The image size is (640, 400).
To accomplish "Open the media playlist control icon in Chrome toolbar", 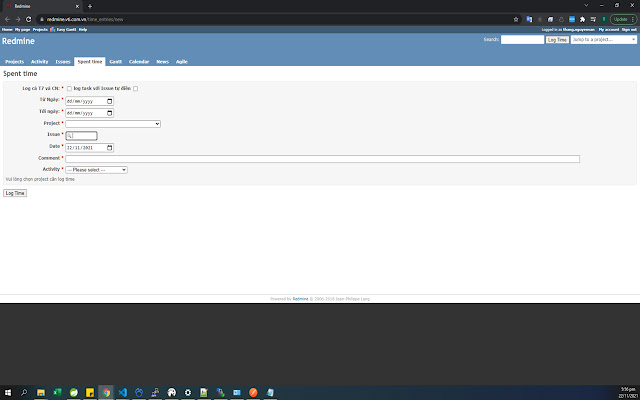I will tap(593, 19).
